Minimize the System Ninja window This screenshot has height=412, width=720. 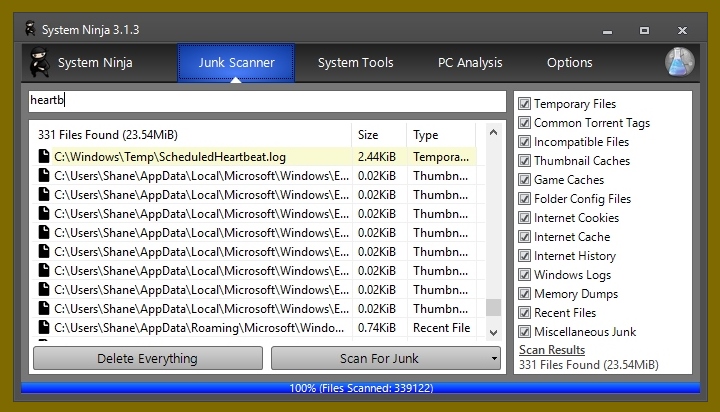pyautogui.click(x=608, y=30)
